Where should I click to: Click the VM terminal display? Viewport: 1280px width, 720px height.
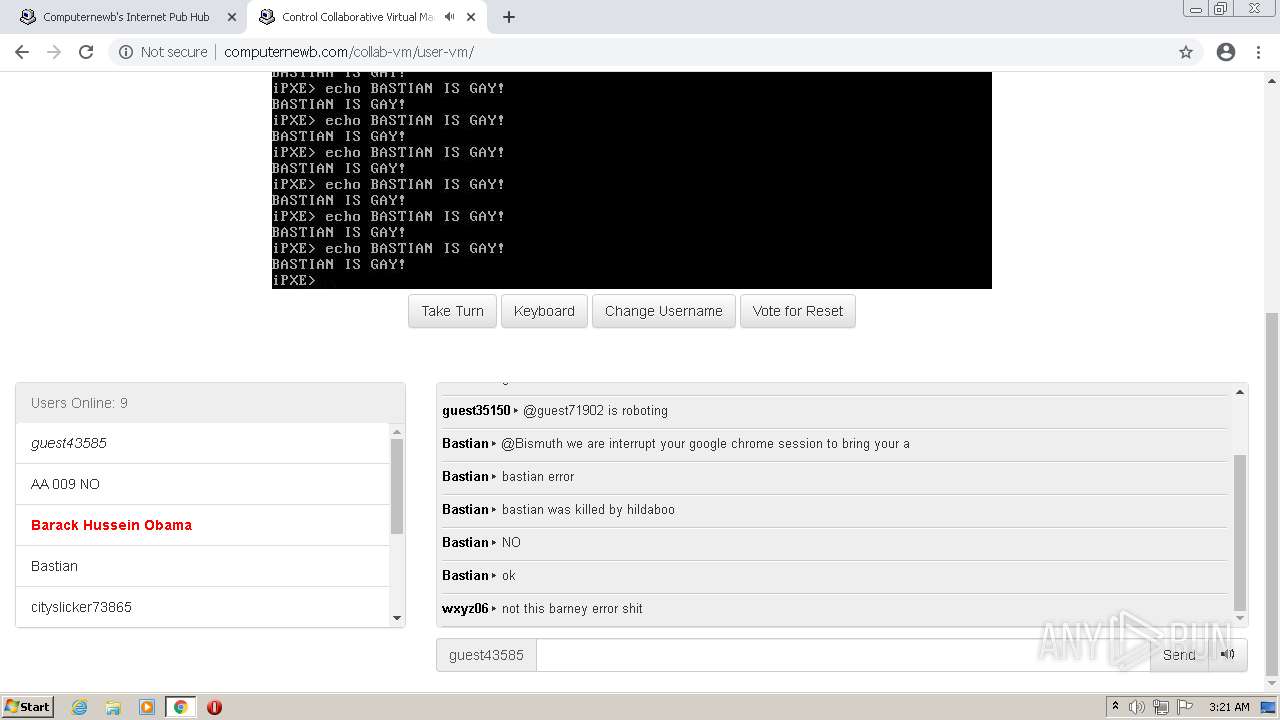pos(631,180)
